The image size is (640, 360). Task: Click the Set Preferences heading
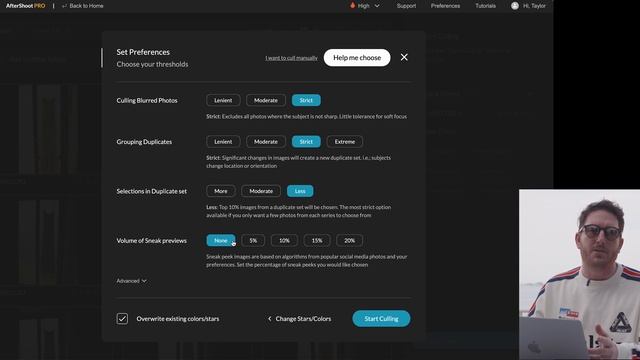pyautogui.click(x=143, y=52)
